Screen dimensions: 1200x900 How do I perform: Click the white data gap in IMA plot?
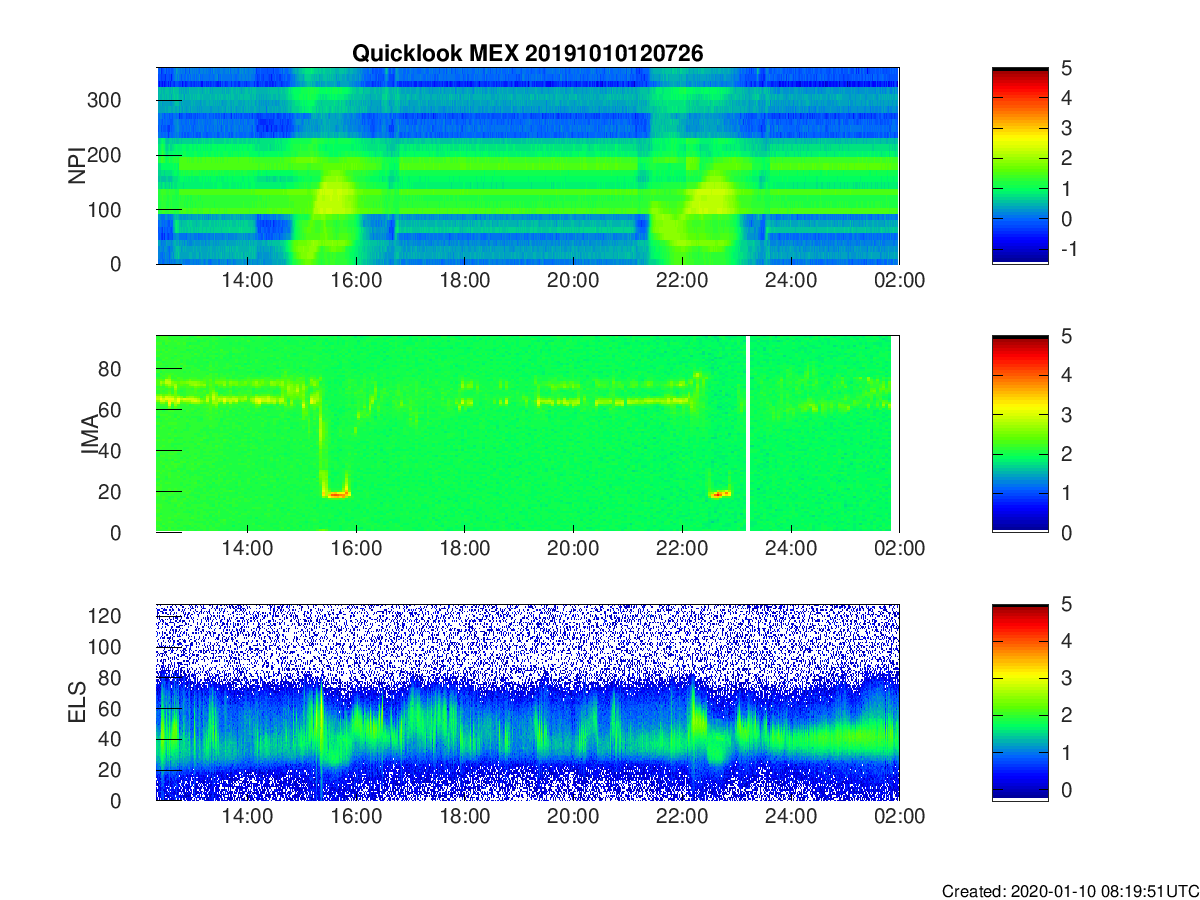coord(748,434)
